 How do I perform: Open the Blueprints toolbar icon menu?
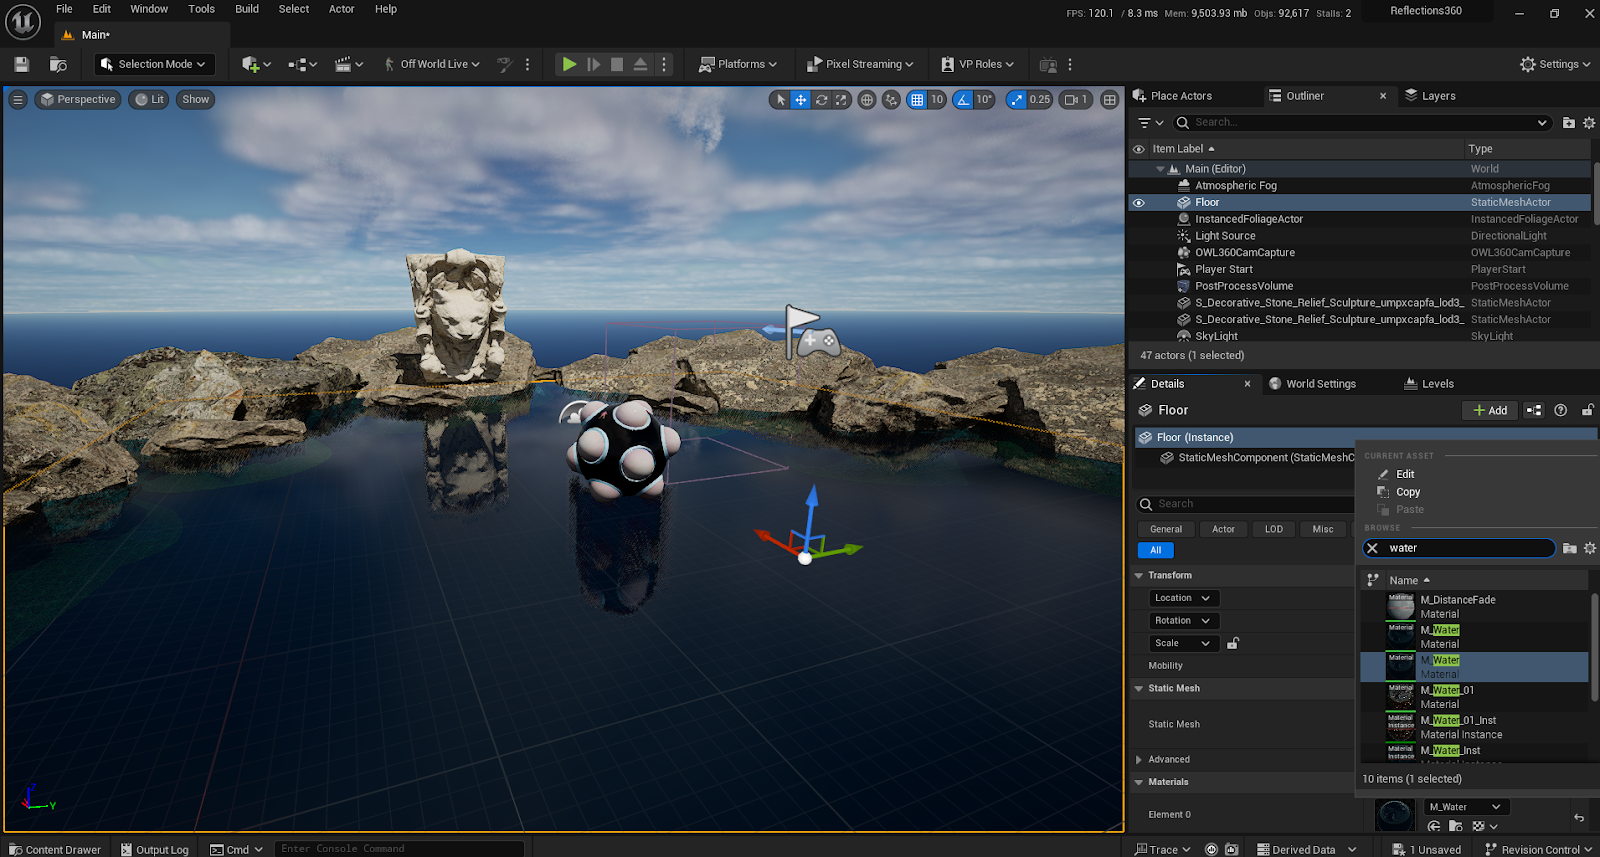tap(302, 64)
